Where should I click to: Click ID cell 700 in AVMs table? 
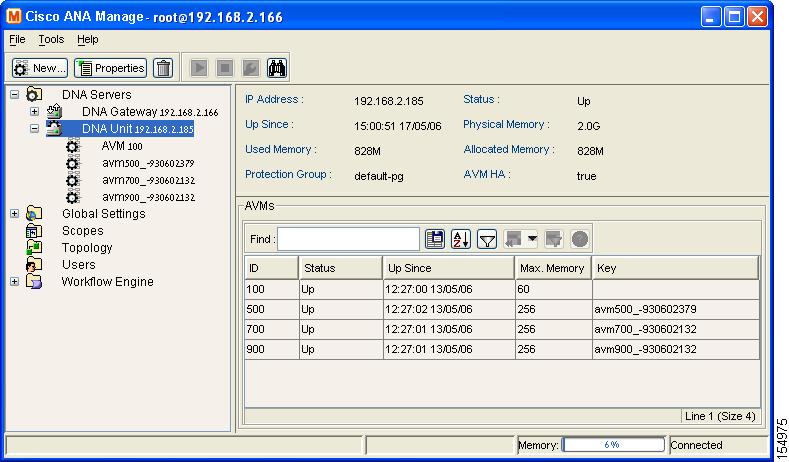(x=272, y=329)
